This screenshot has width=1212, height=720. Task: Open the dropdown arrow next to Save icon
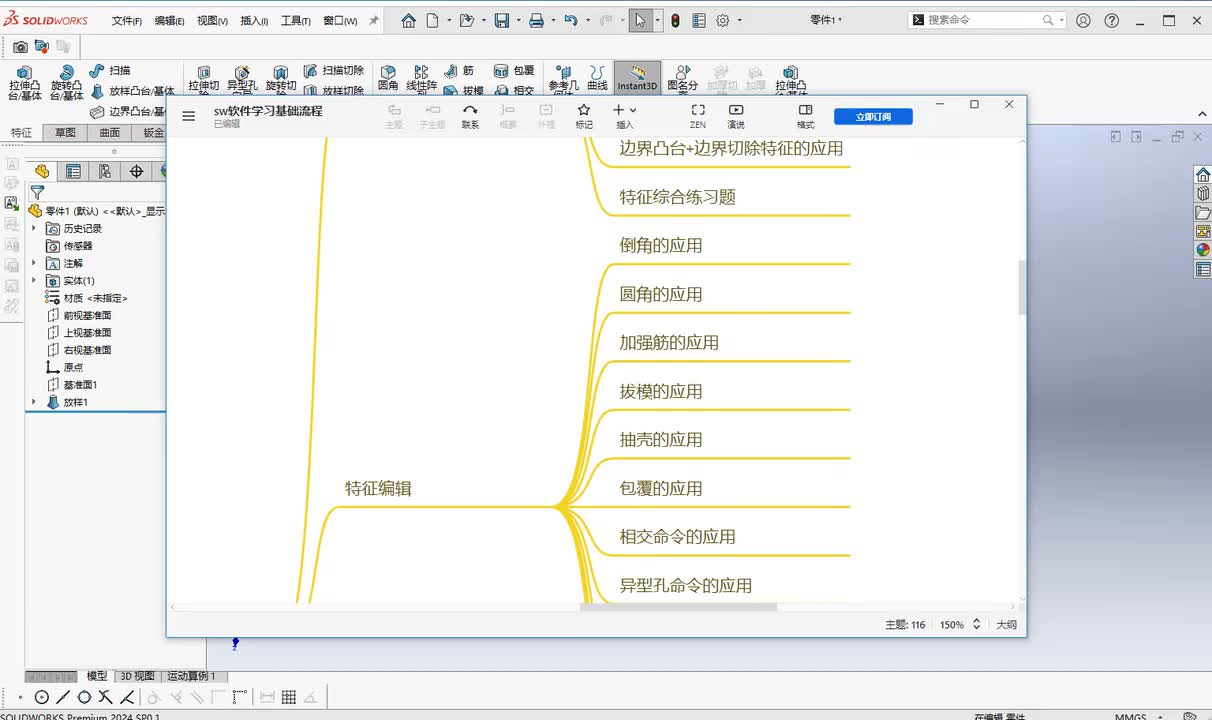tap(517, 20)
